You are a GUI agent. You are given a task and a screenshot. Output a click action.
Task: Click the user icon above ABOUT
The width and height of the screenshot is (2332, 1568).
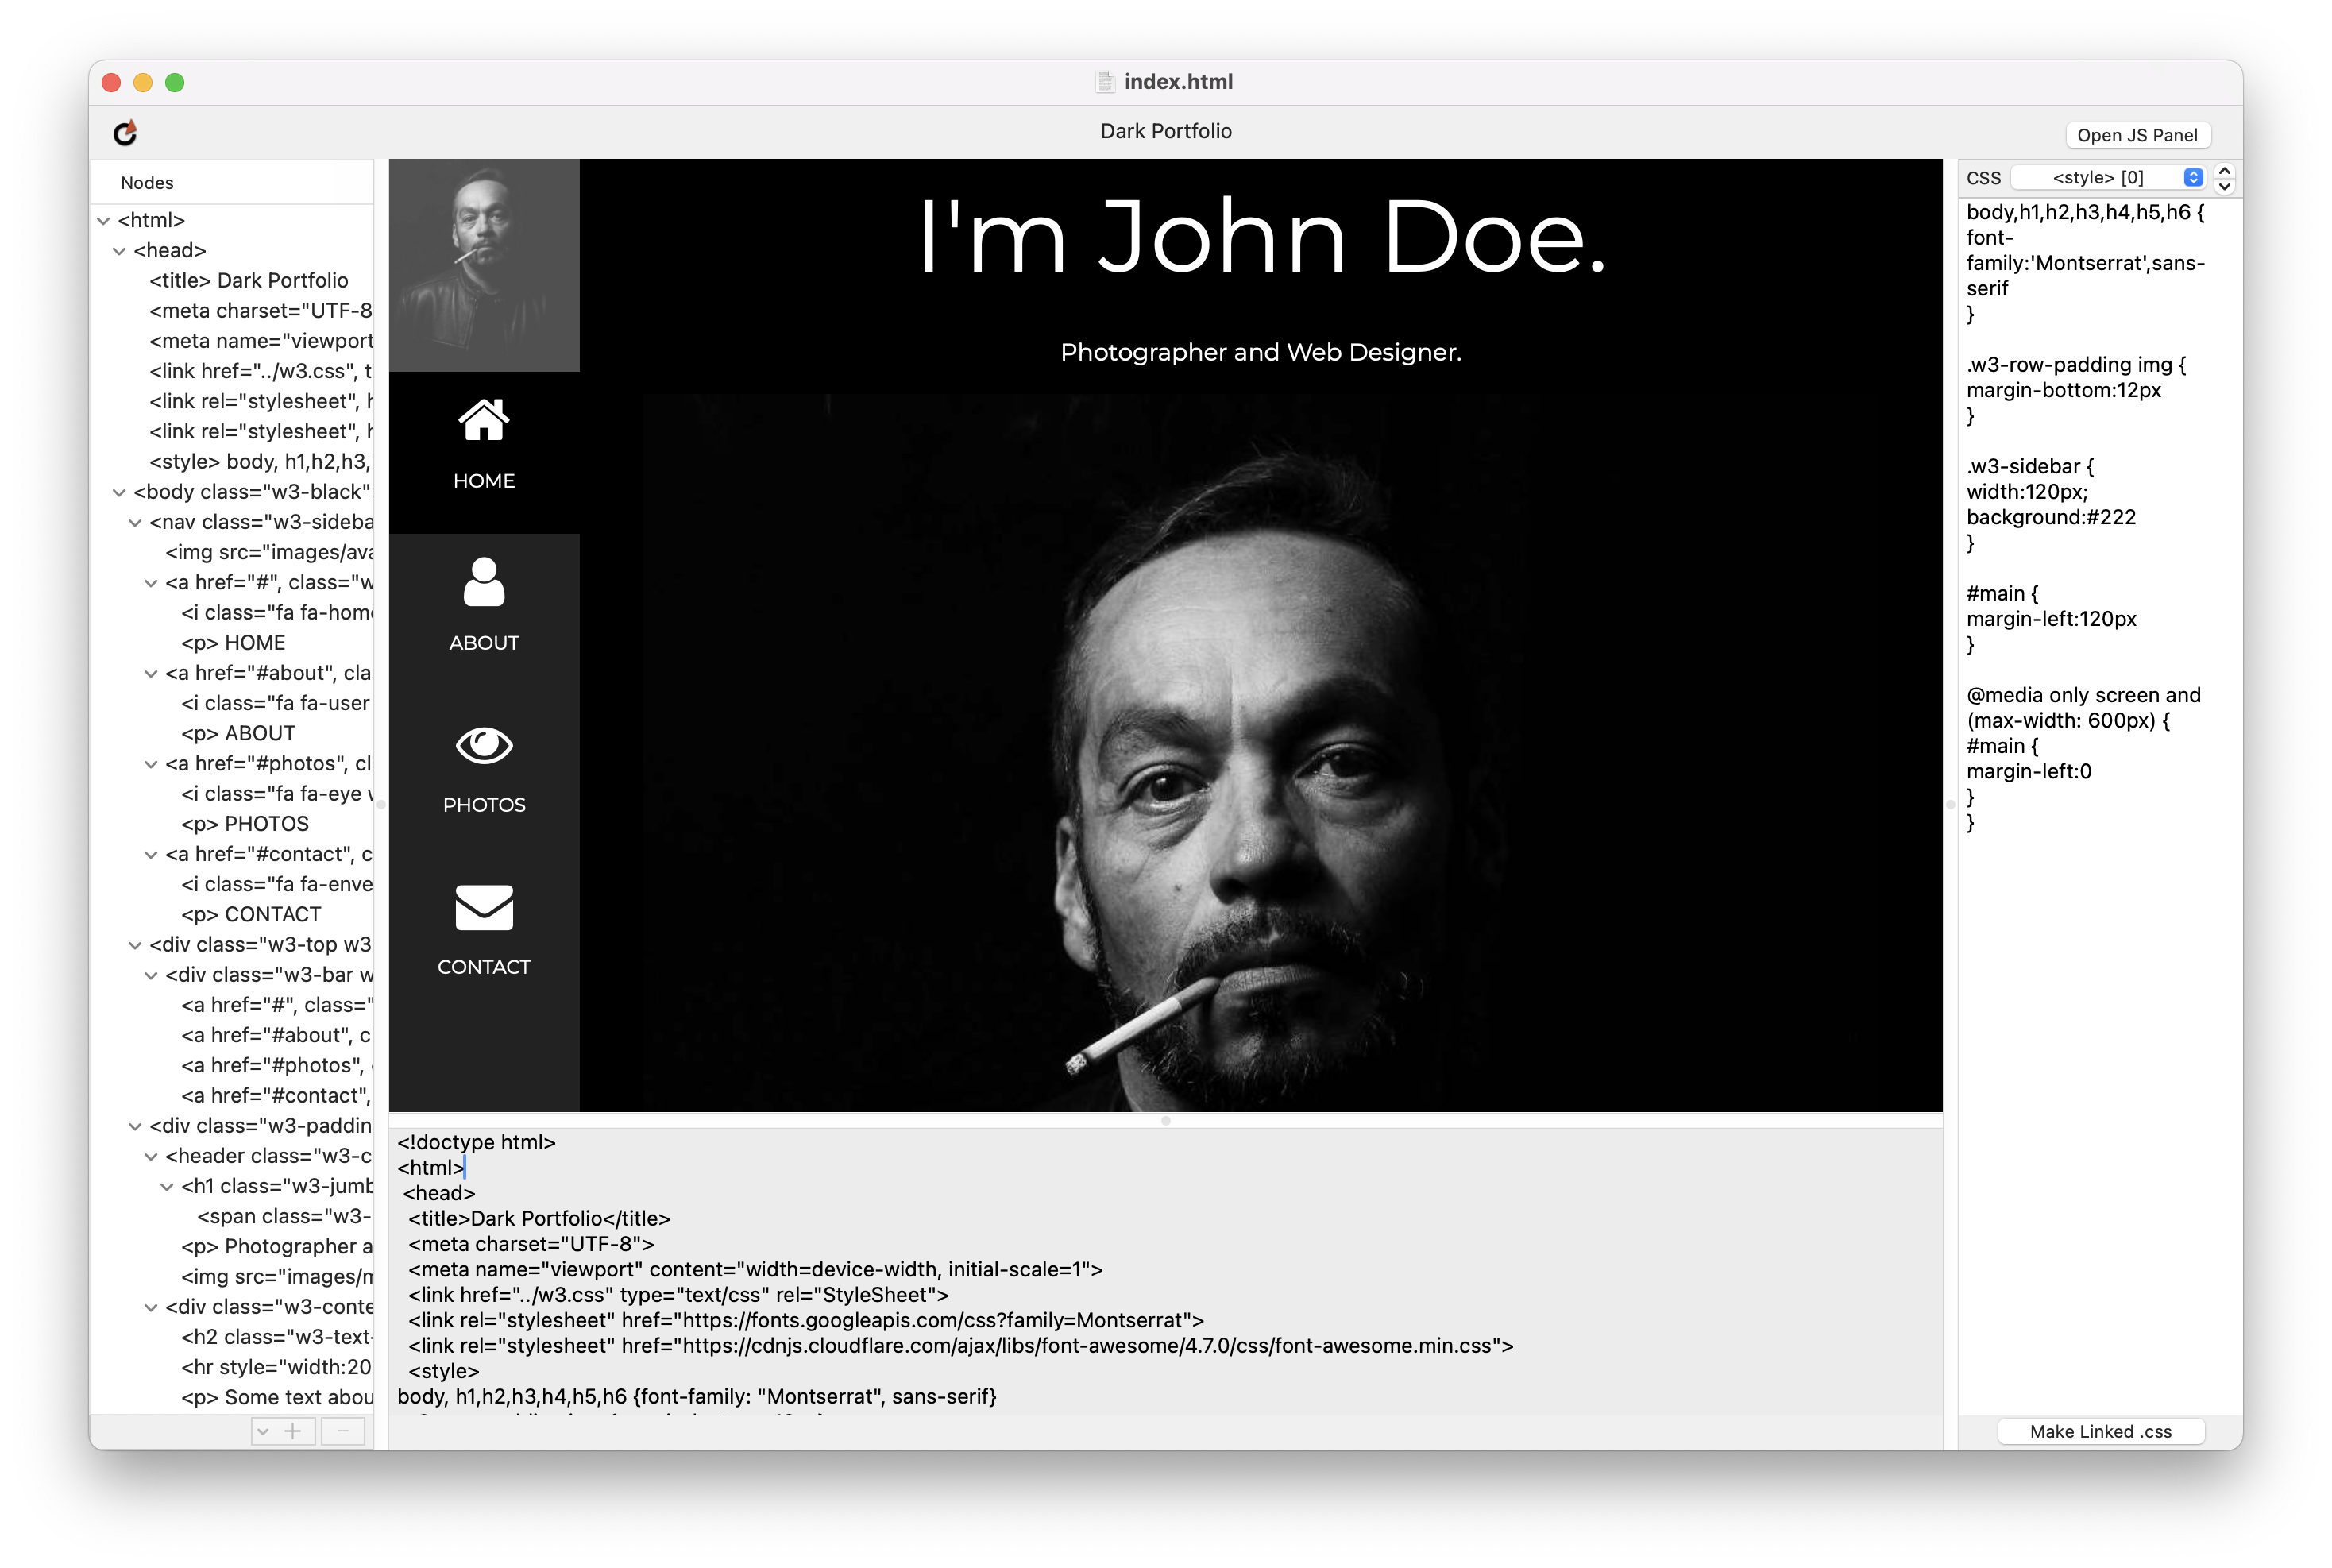click(x=484, y=582)
